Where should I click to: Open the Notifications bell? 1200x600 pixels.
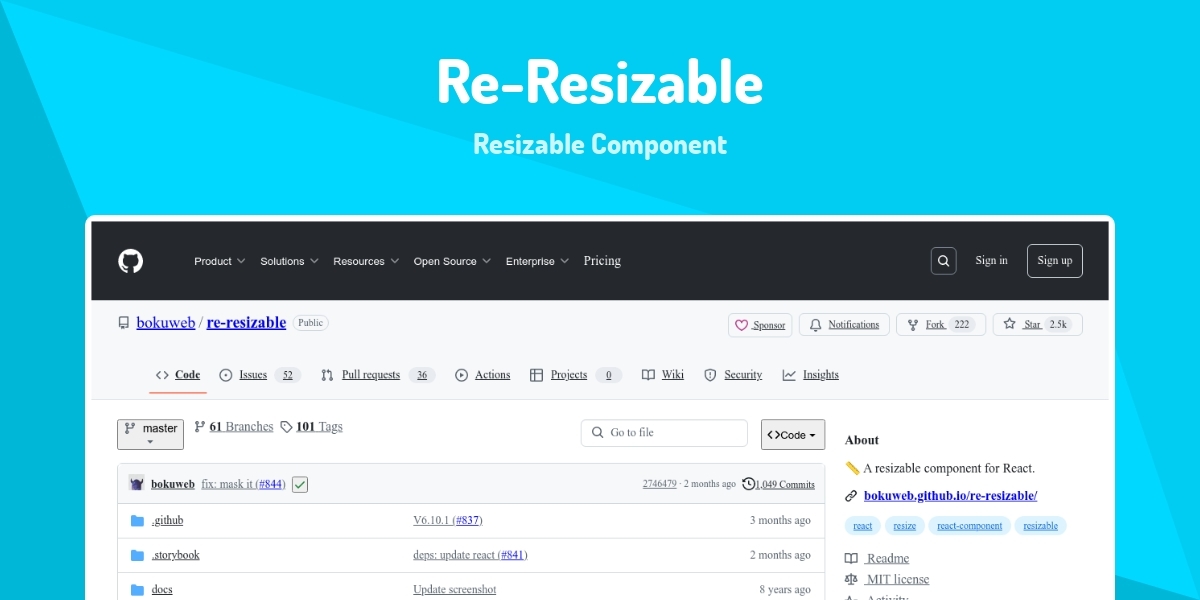click(818, 324)
